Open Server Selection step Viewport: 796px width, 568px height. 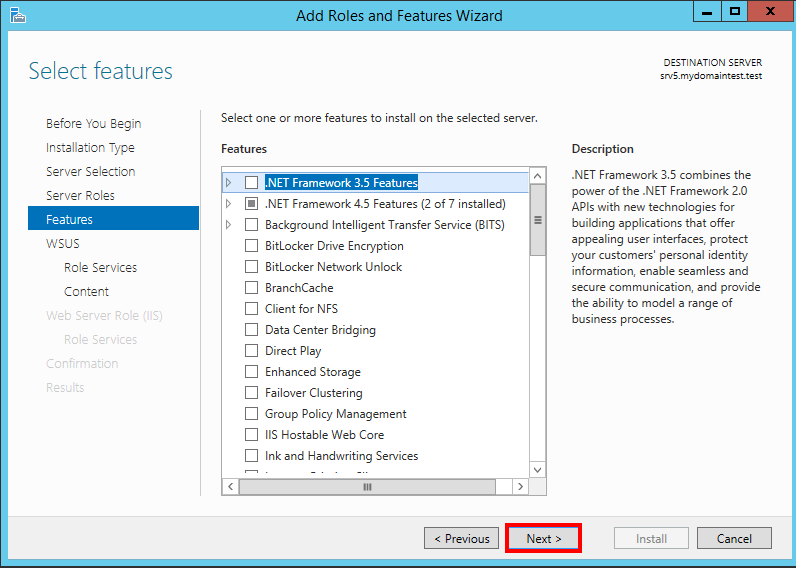90,172
